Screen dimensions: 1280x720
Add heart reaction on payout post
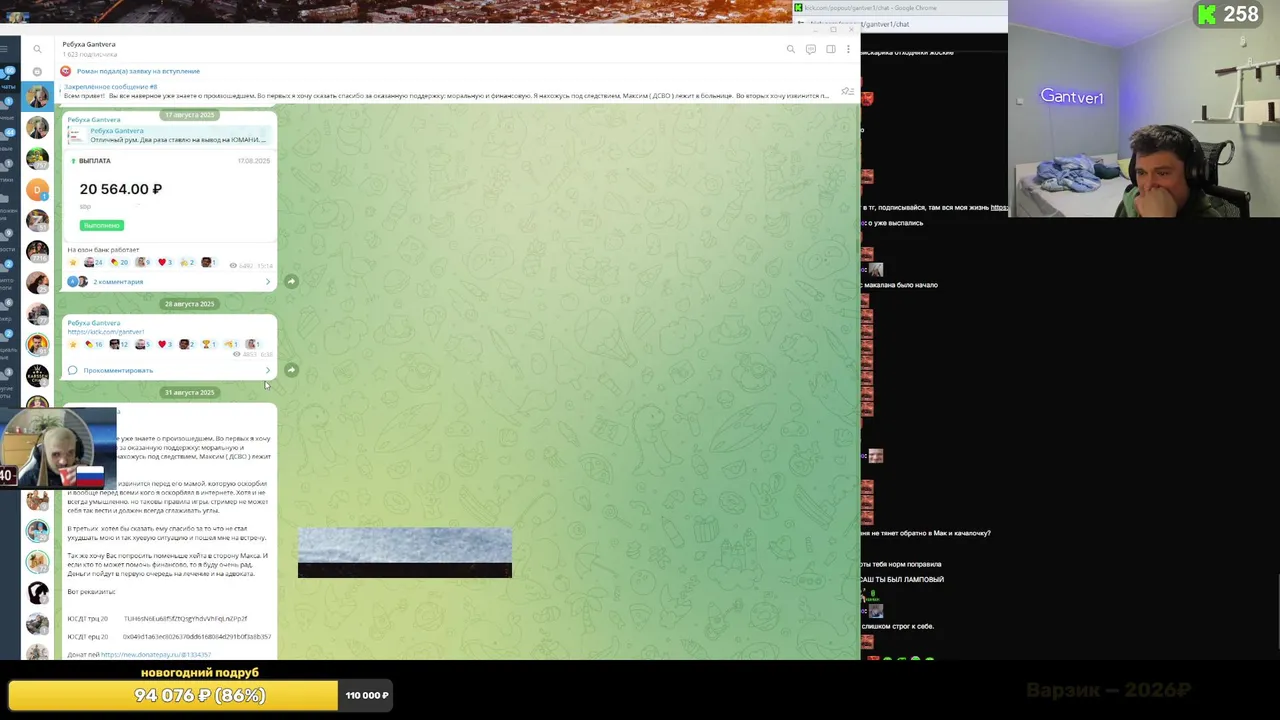click(165, 262)
